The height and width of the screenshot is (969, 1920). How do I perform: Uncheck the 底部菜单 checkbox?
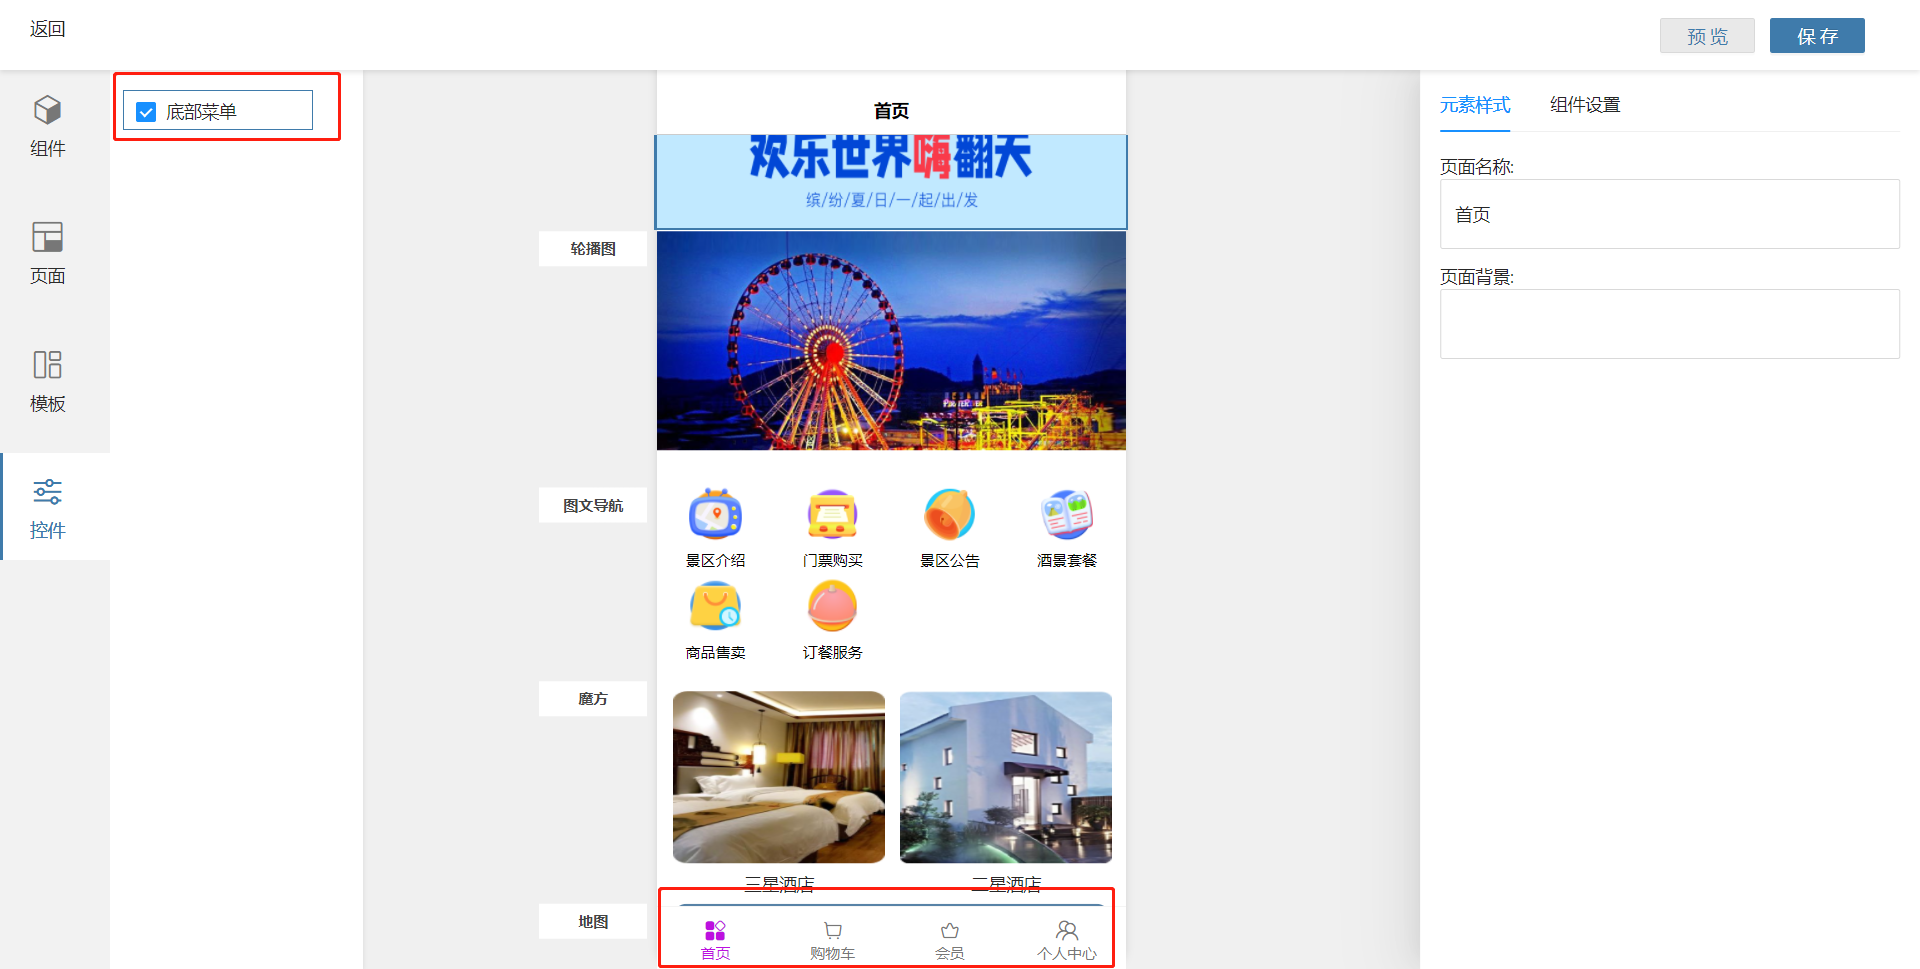(146, 112)
